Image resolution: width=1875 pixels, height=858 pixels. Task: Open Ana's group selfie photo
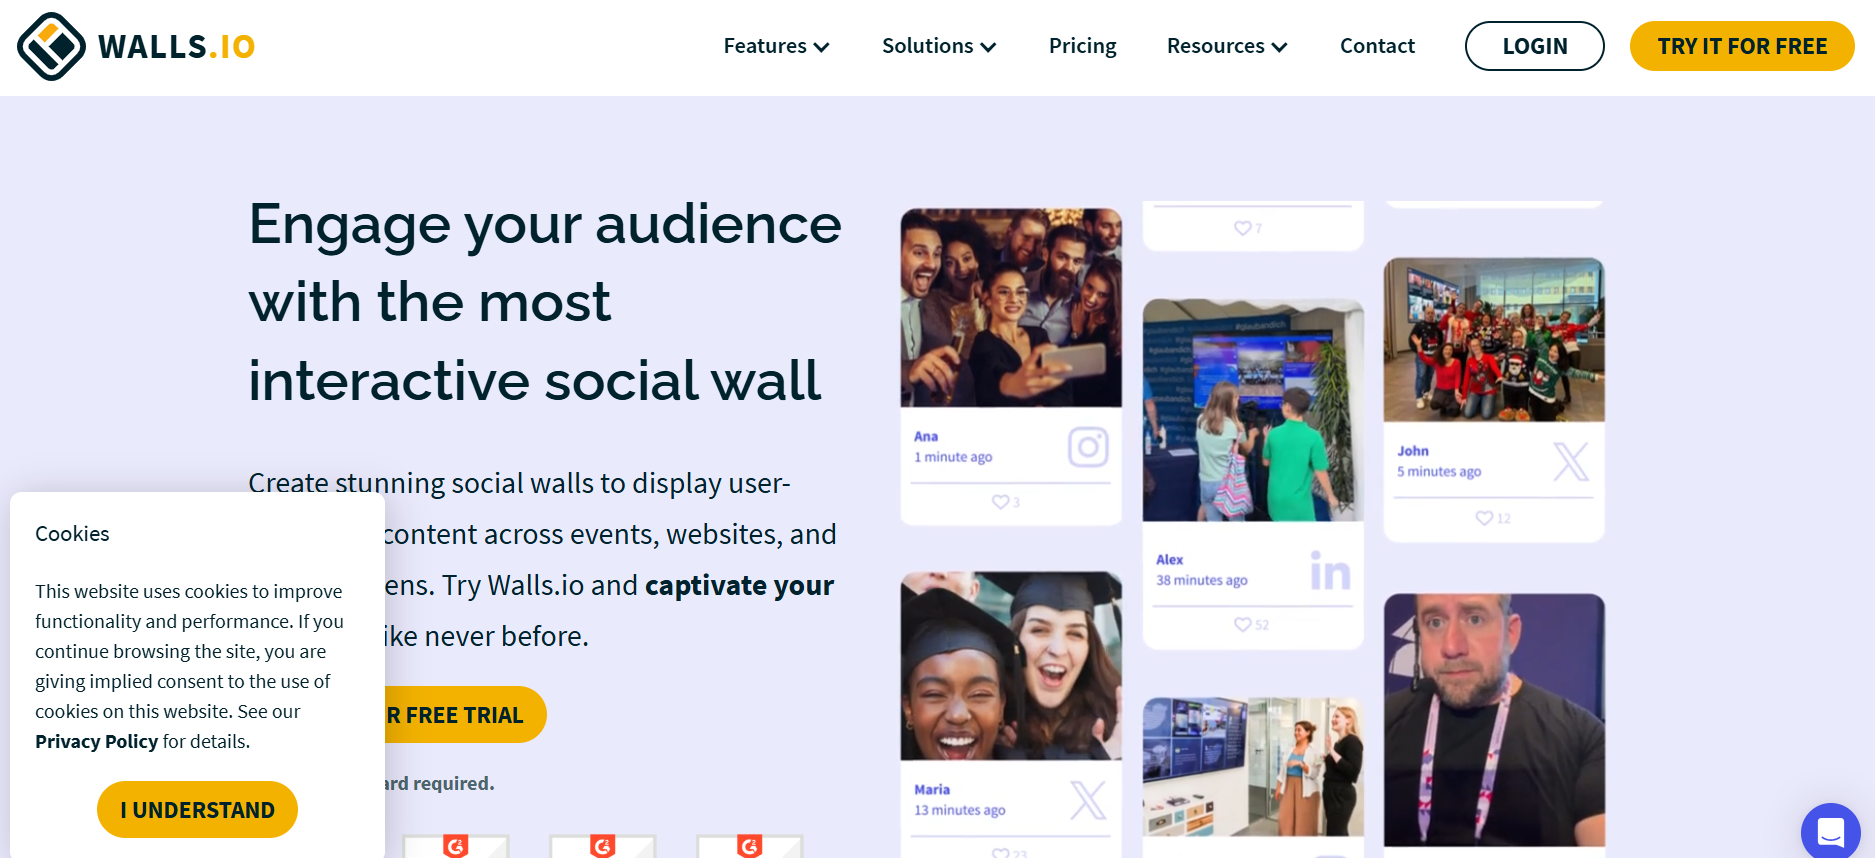pyautogui.click(x=1011, y=308)
